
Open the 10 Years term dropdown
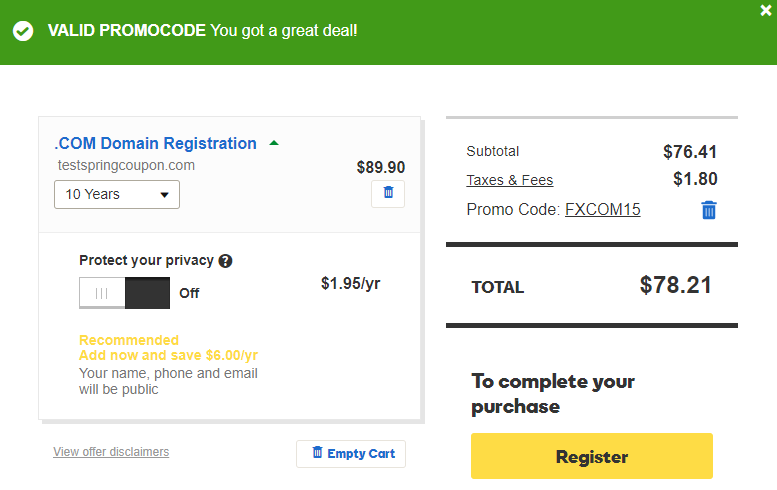pyautogui.click(x=117, y=194)
